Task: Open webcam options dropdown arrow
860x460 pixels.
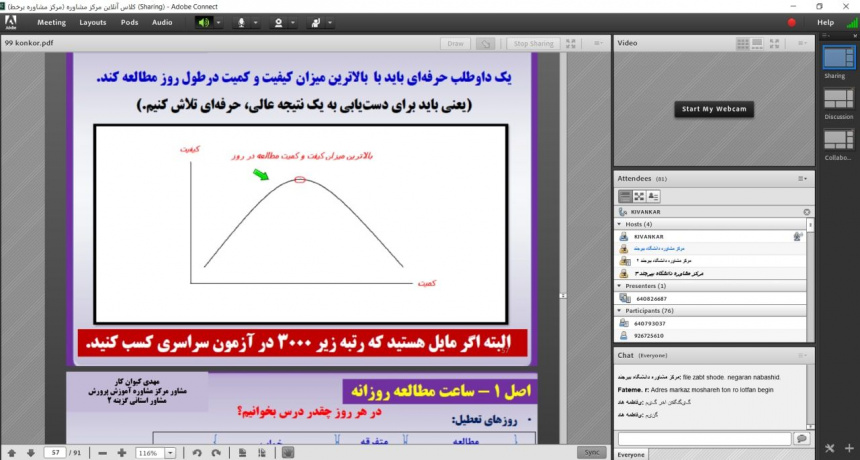Action: pos(293,22)
